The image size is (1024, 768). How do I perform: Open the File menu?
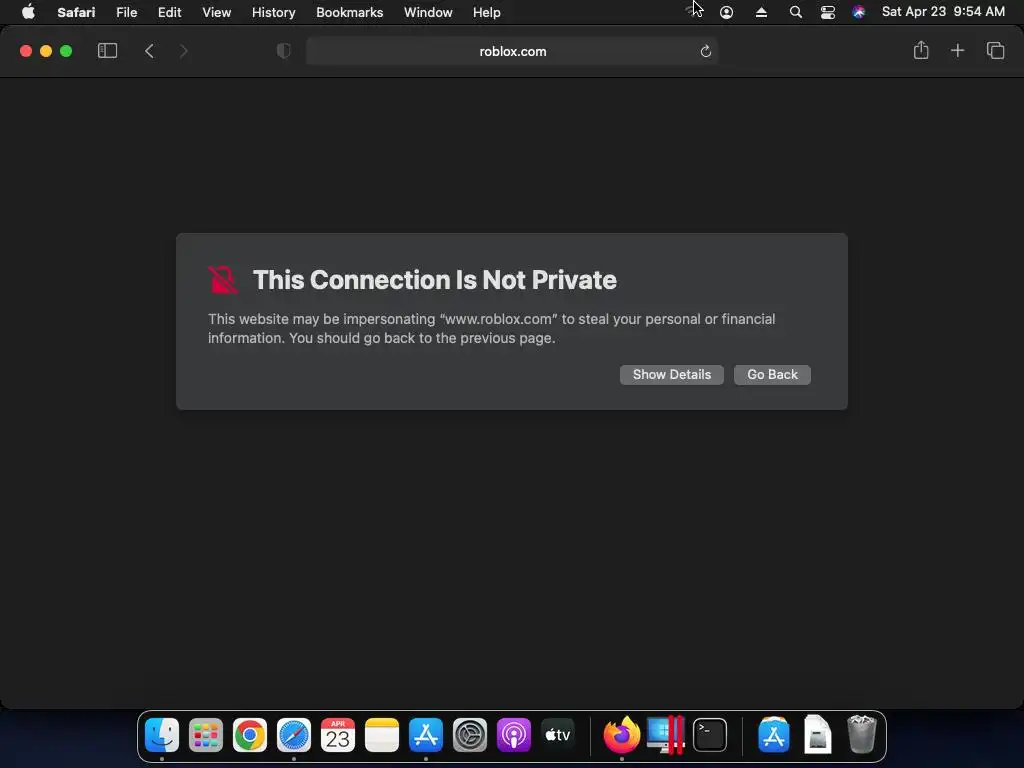click(x=127, y=12)
